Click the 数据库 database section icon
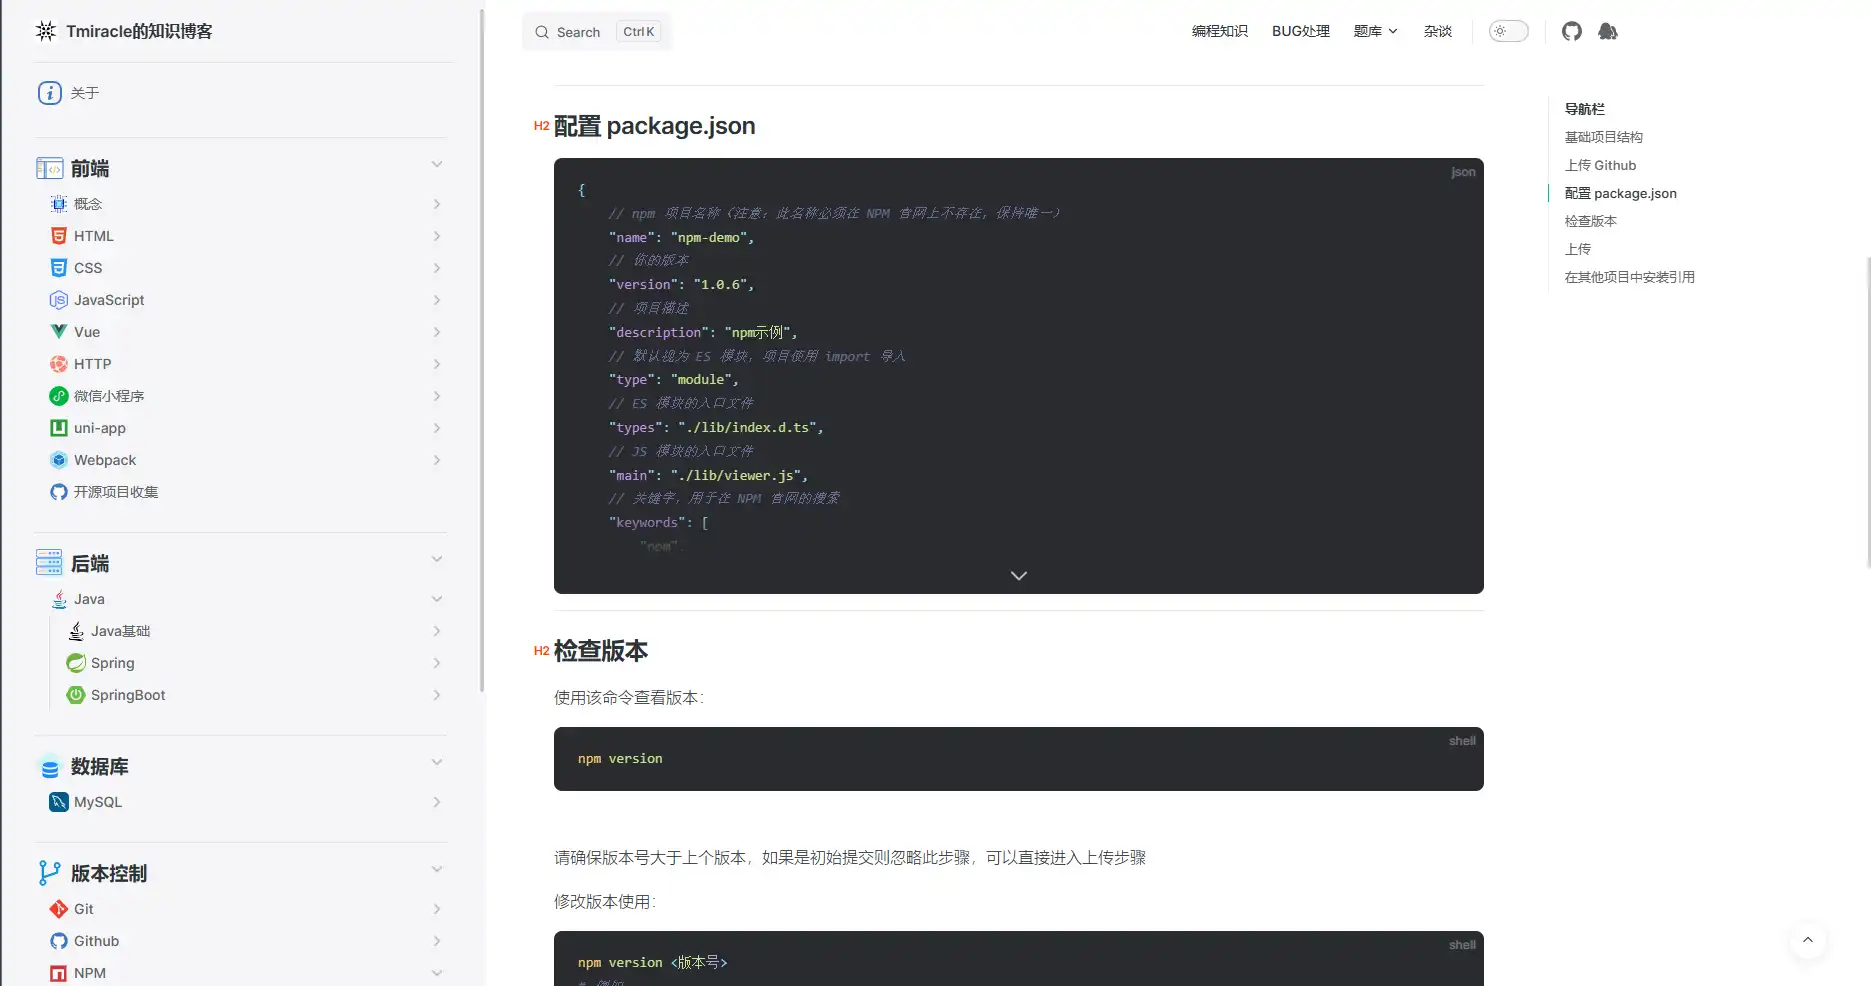 point(50,767)
